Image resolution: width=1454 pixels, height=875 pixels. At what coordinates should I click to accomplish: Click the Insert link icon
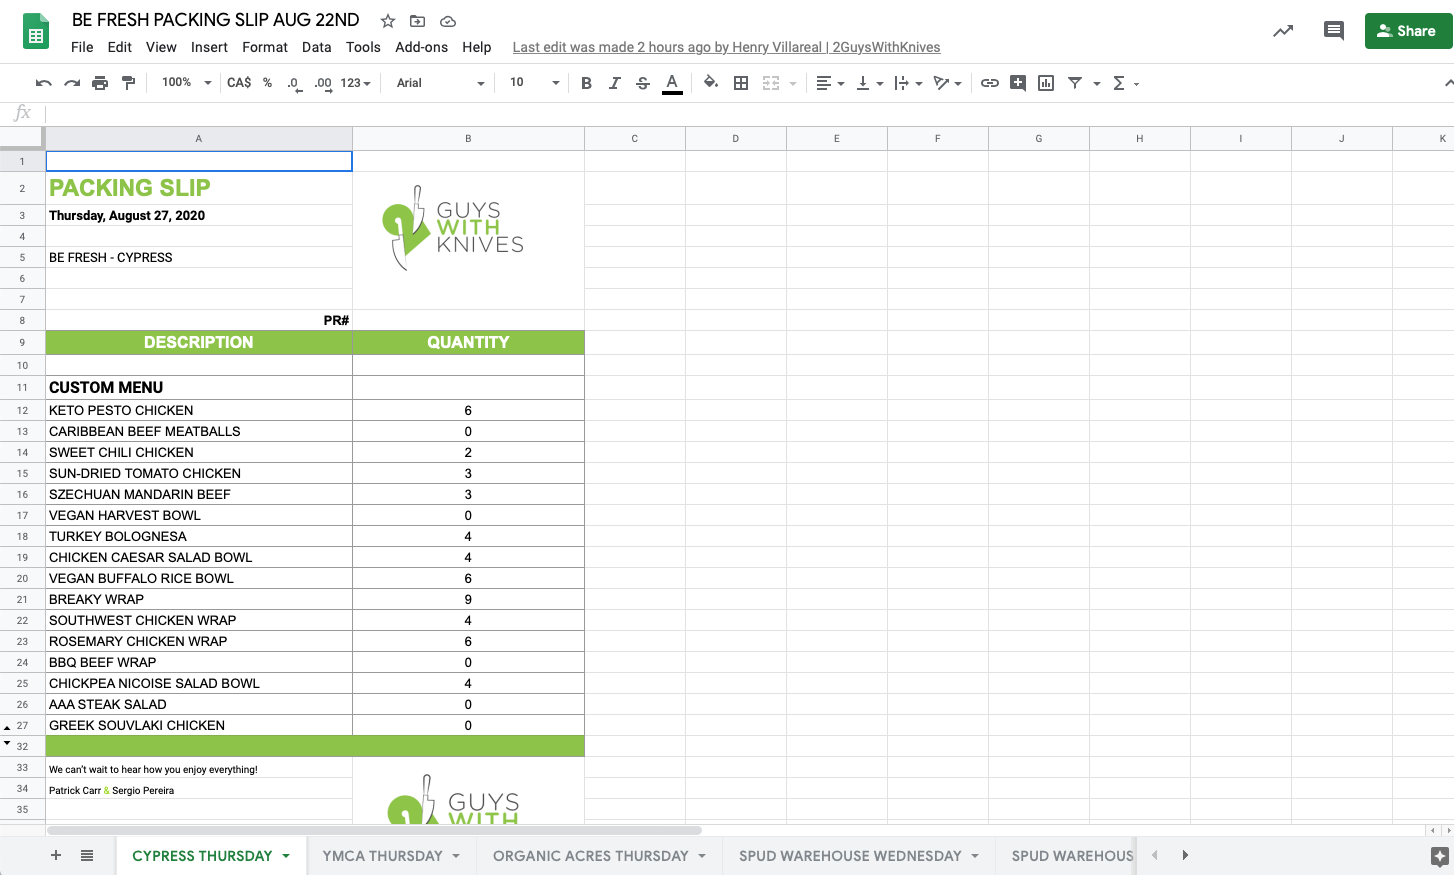point(990,83)
